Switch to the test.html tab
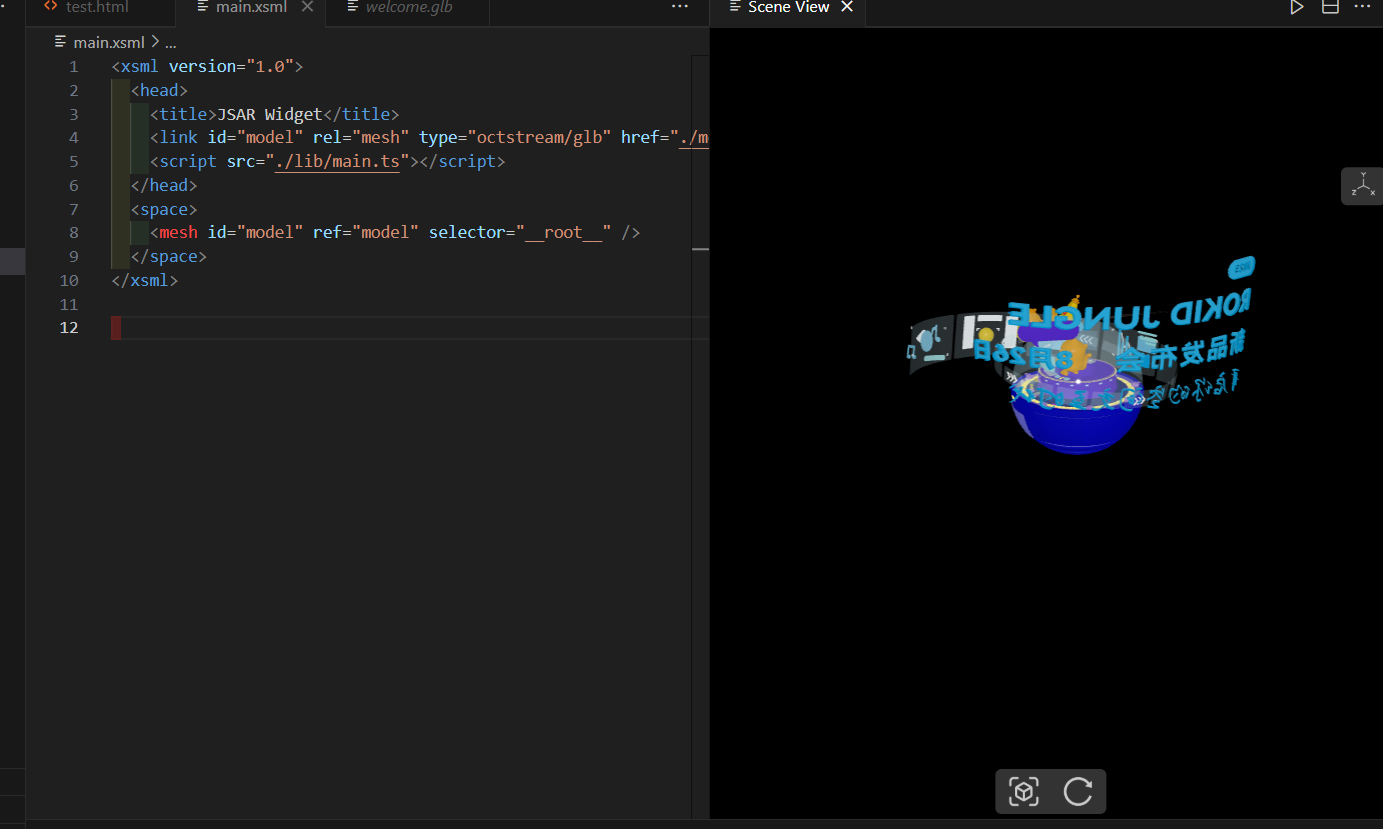Viewport: 1383px width, 829px height. (x=97, y=7)
